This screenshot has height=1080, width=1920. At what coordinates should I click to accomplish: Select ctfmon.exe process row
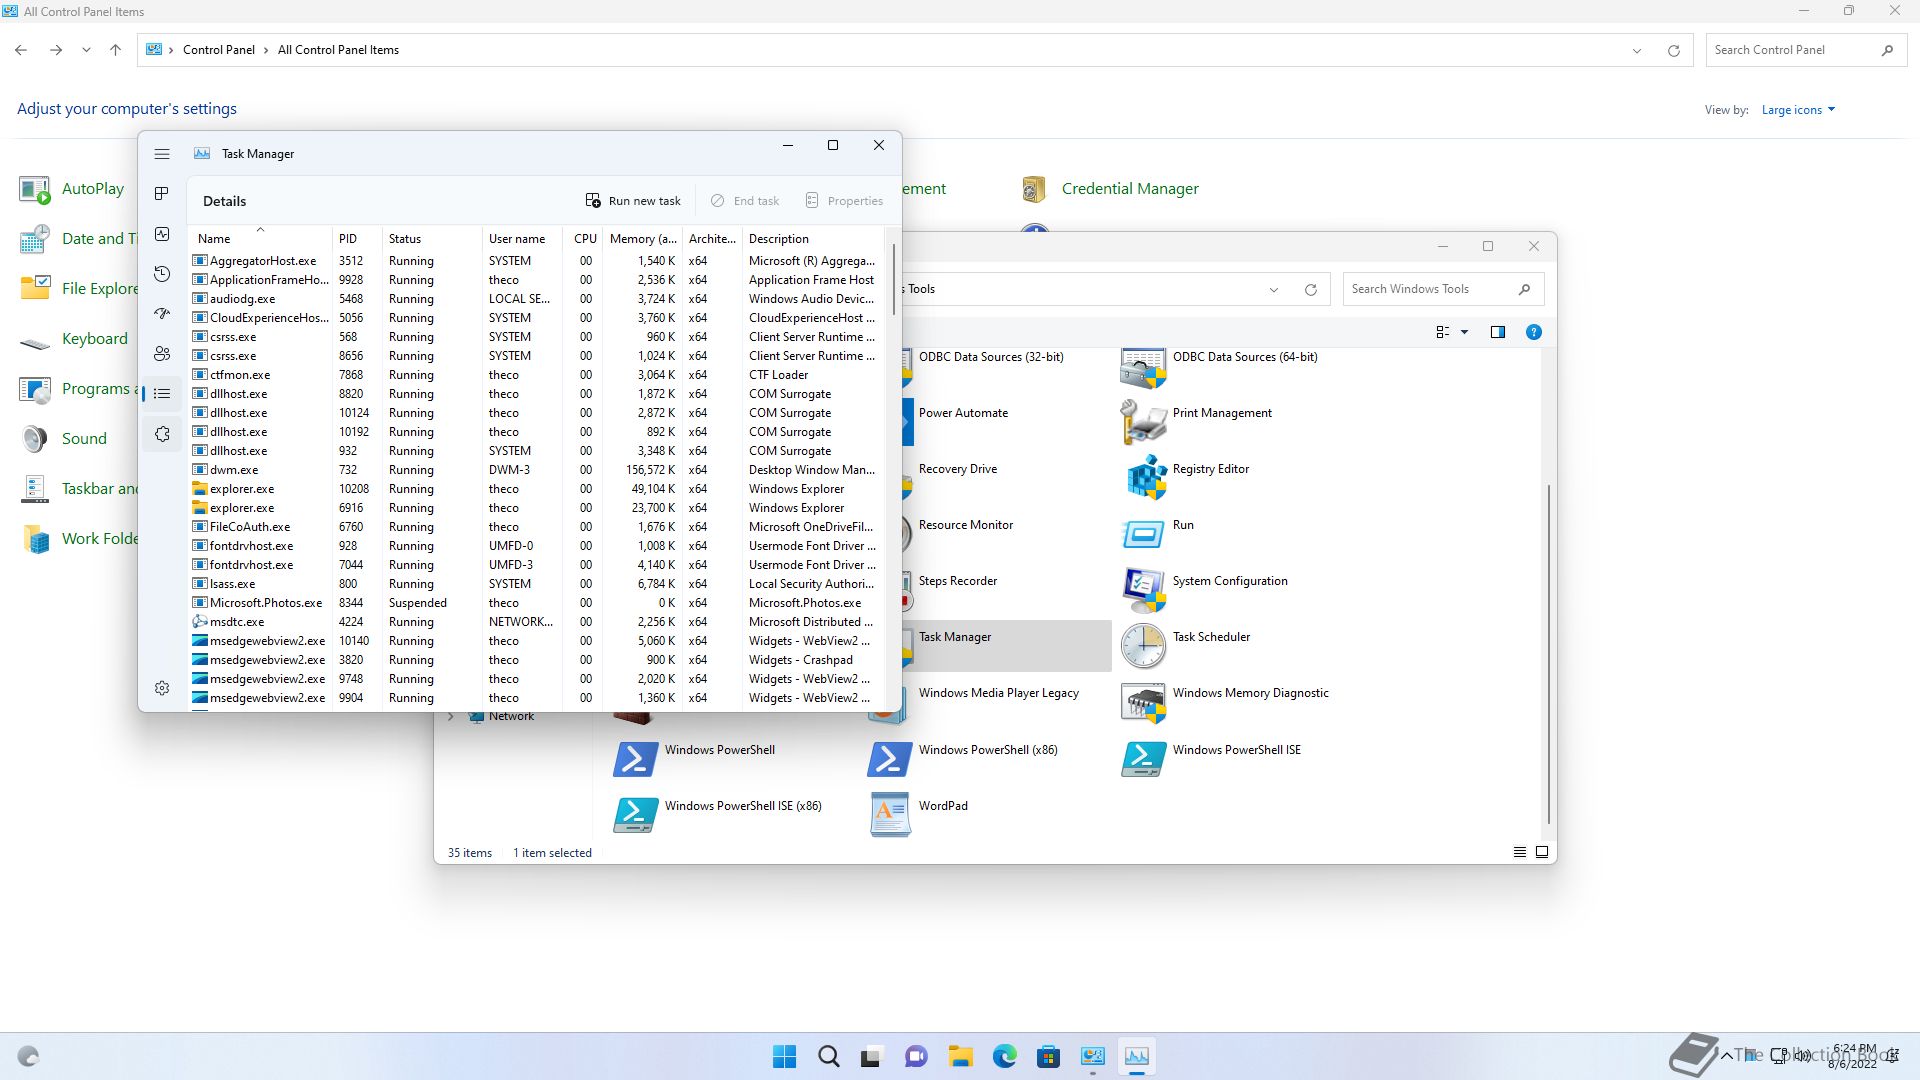pyautogui.click(x=536, y=375)
